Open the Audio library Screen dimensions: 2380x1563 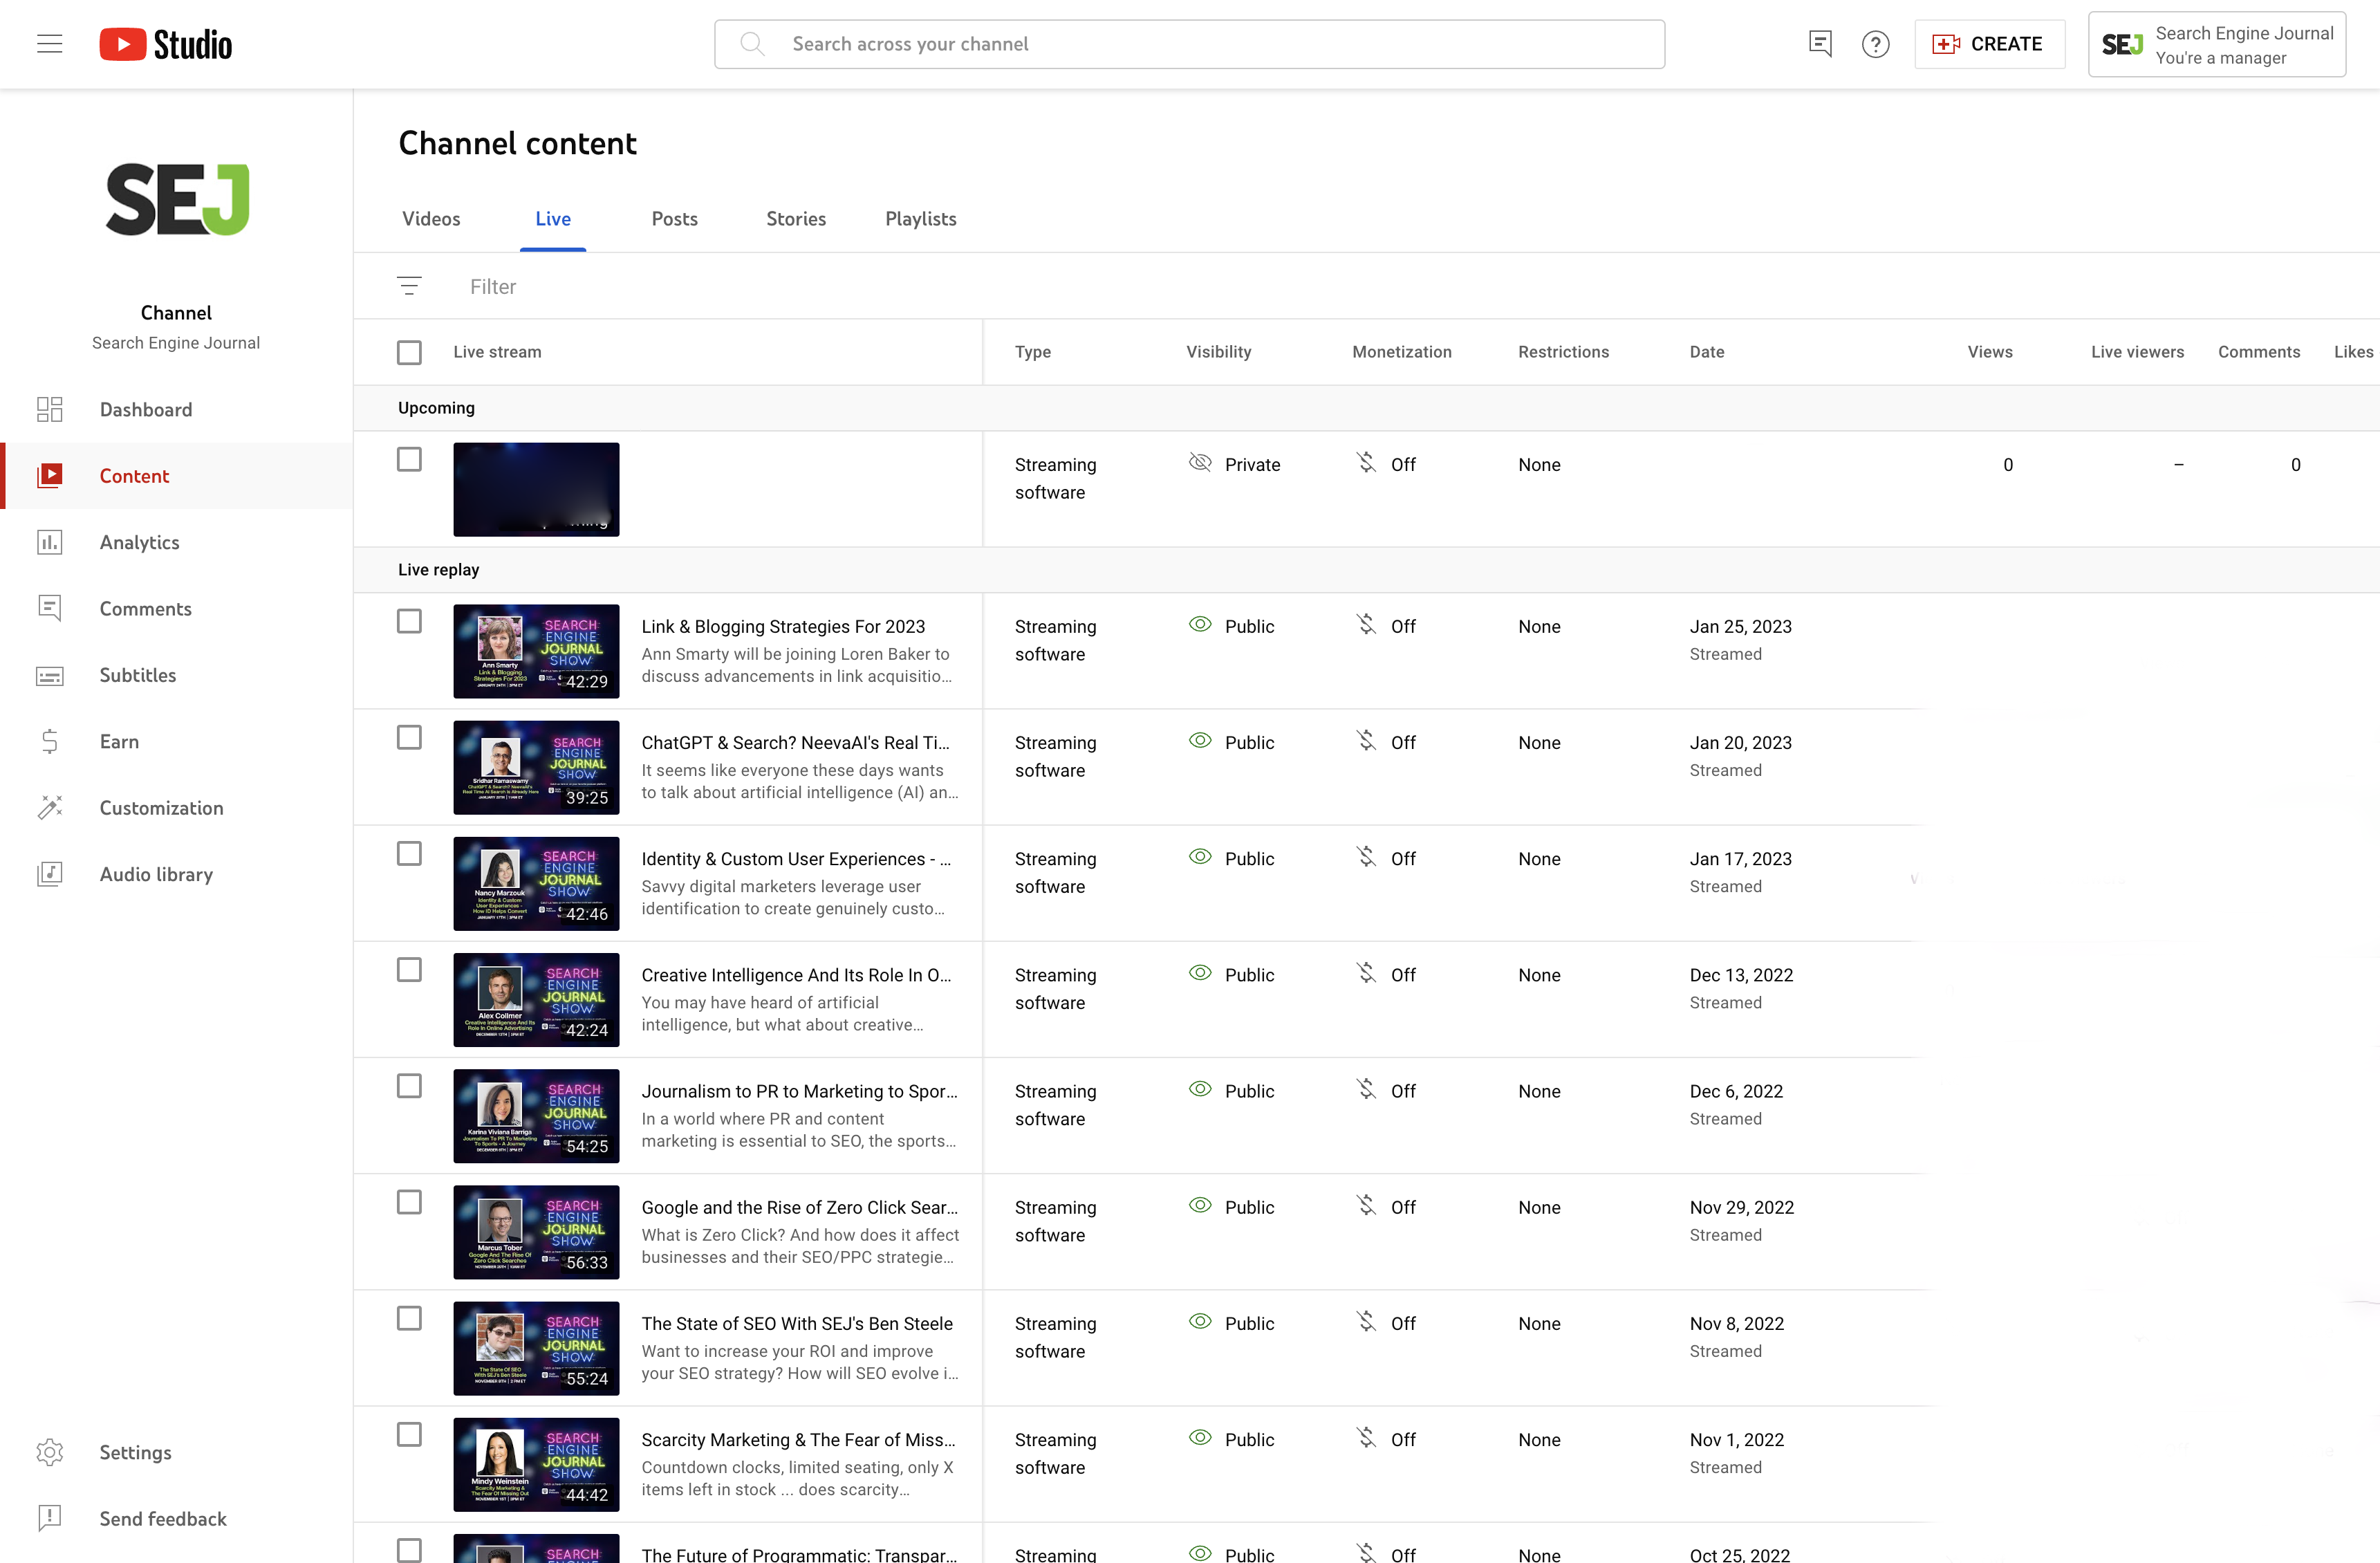pyautogui.click(x=156, y=873)
